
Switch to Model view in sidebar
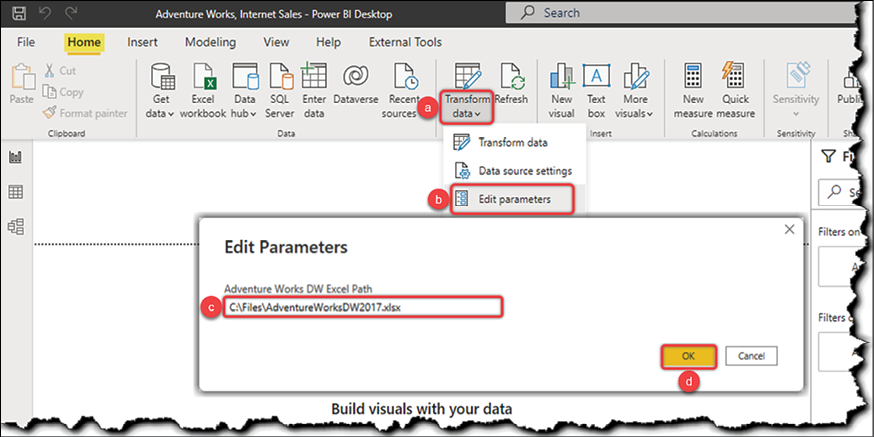point(16,226)
